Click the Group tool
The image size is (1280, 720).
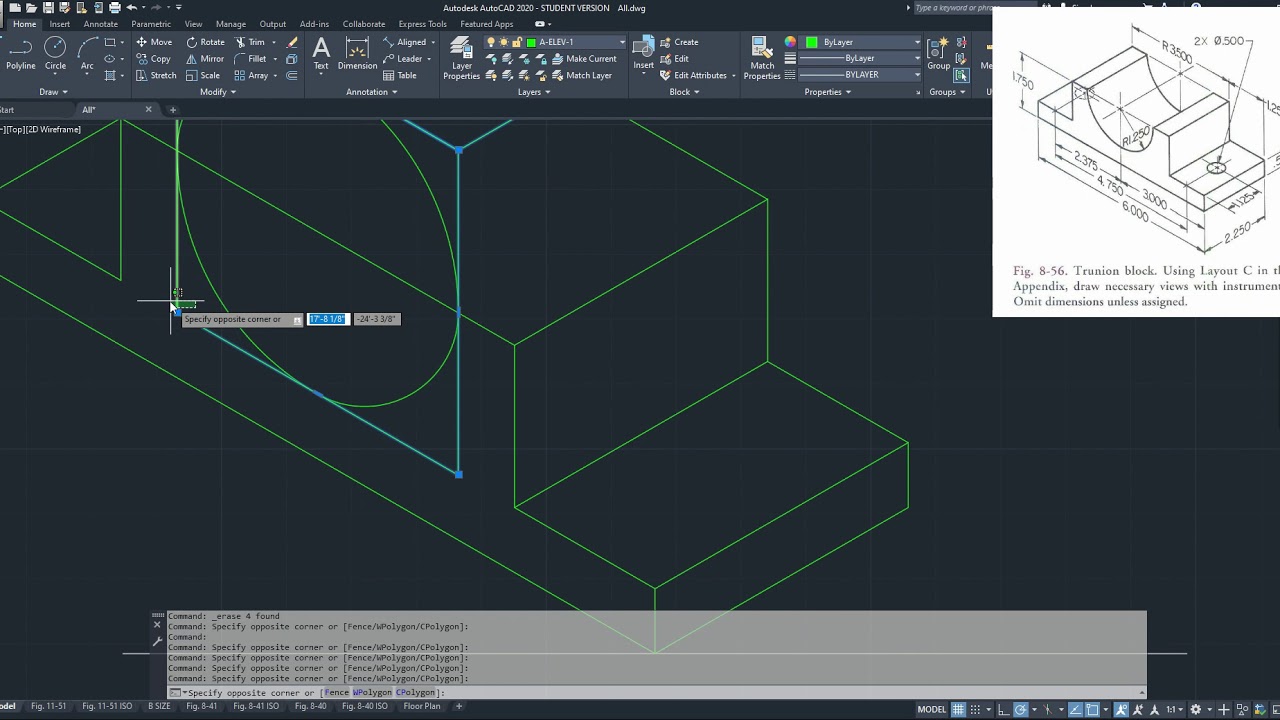pyautogui.click(x=938, y=54)
